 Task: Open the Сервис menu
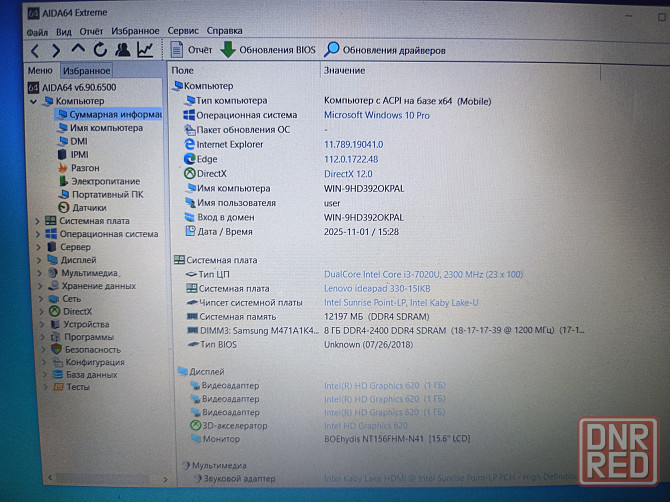point(183,31)
